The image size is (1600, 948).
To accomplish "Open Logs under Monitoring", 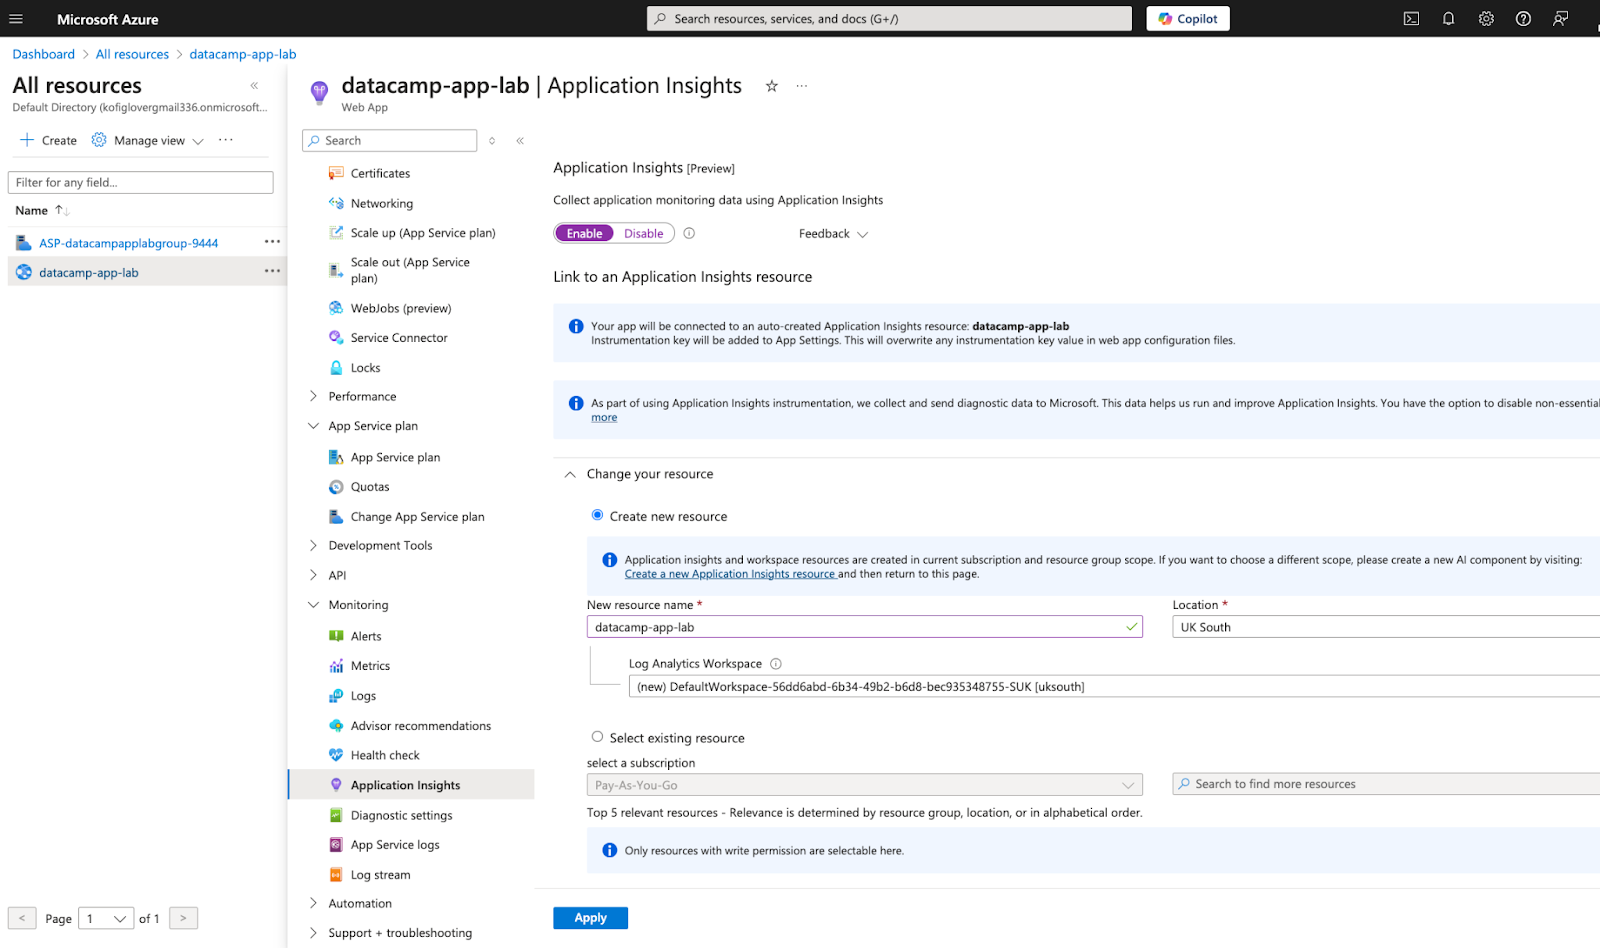I will click(363, 696).
